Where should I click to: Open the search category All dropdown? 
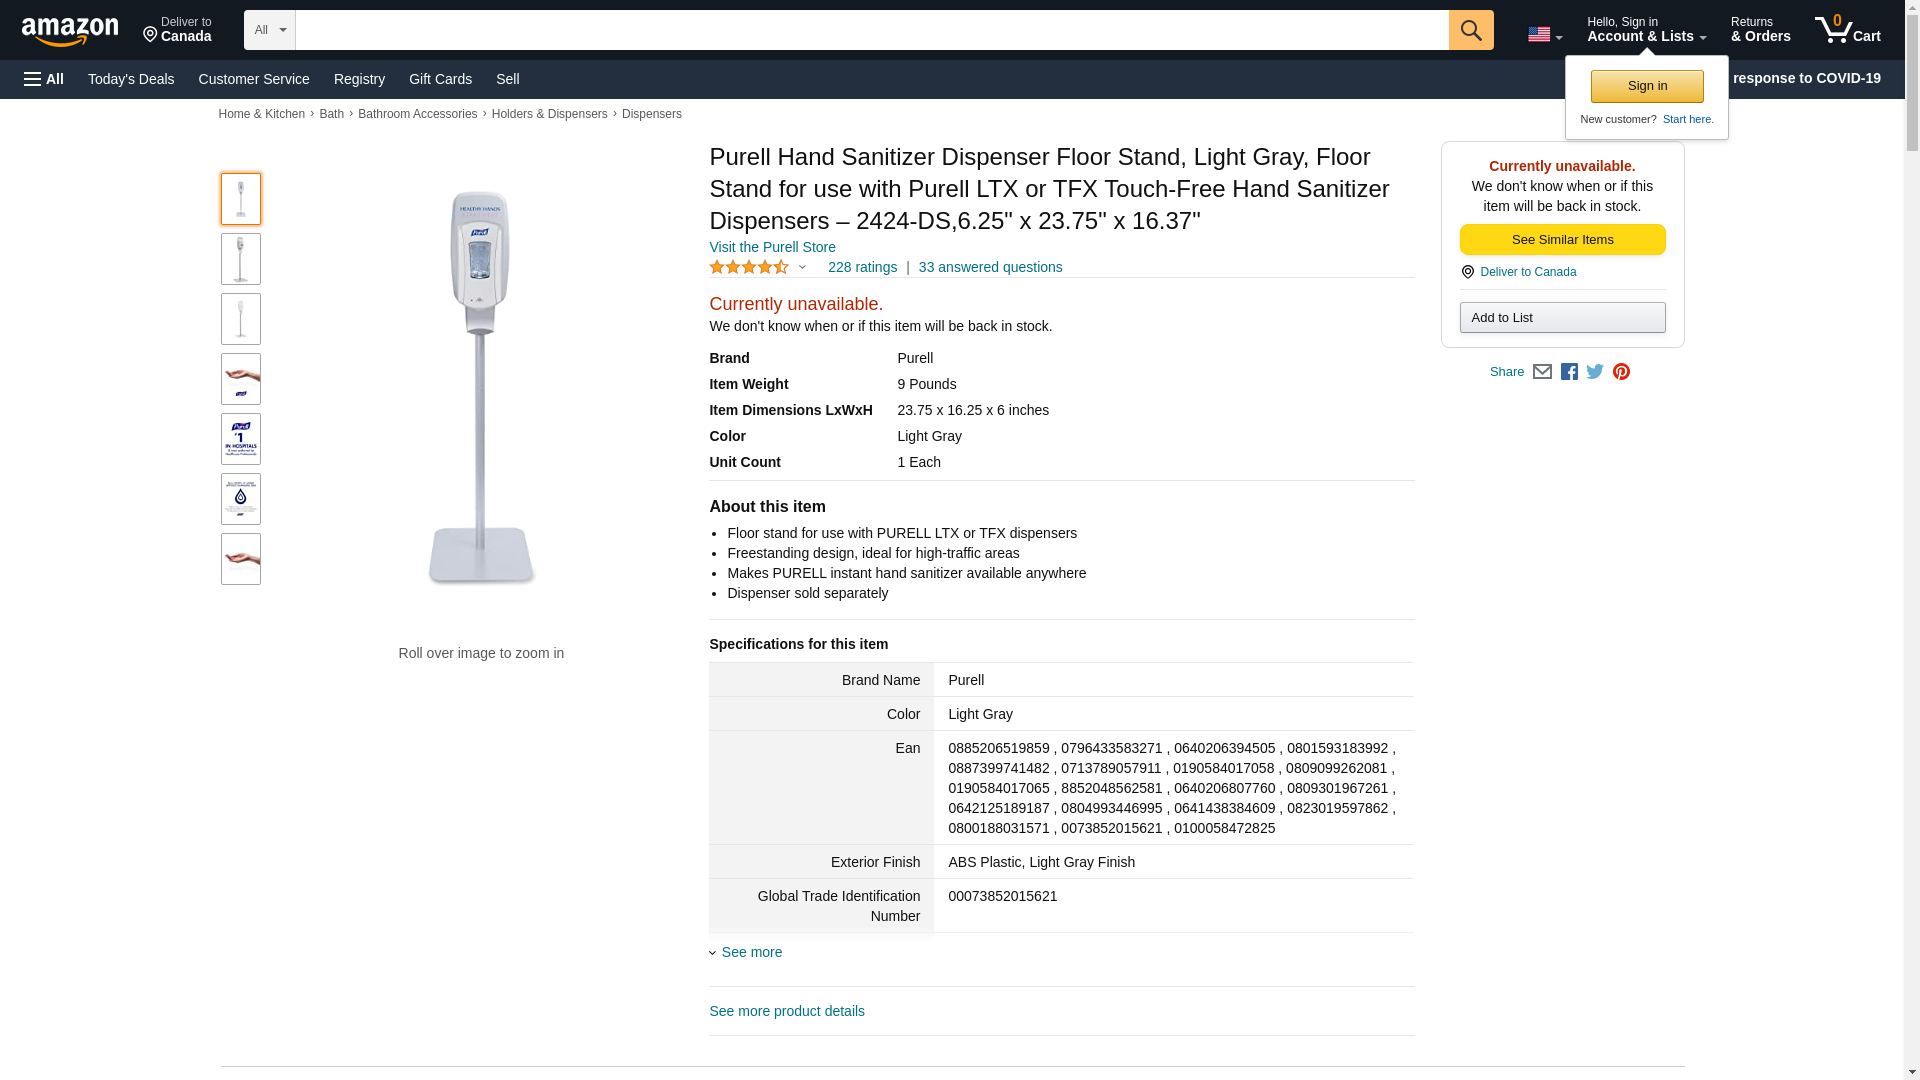pos(269,30)
